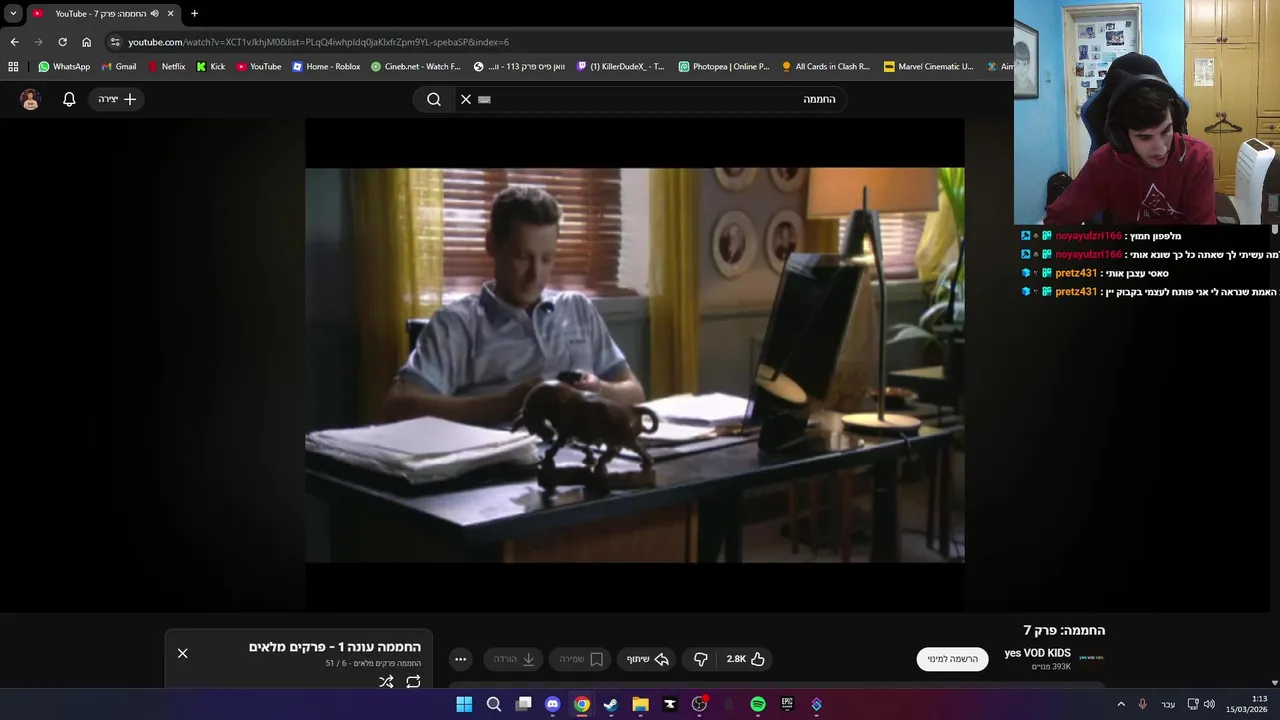Open the YouTube notifications bell
This screenshot has width=1280, height=720.
coord(69,99)
